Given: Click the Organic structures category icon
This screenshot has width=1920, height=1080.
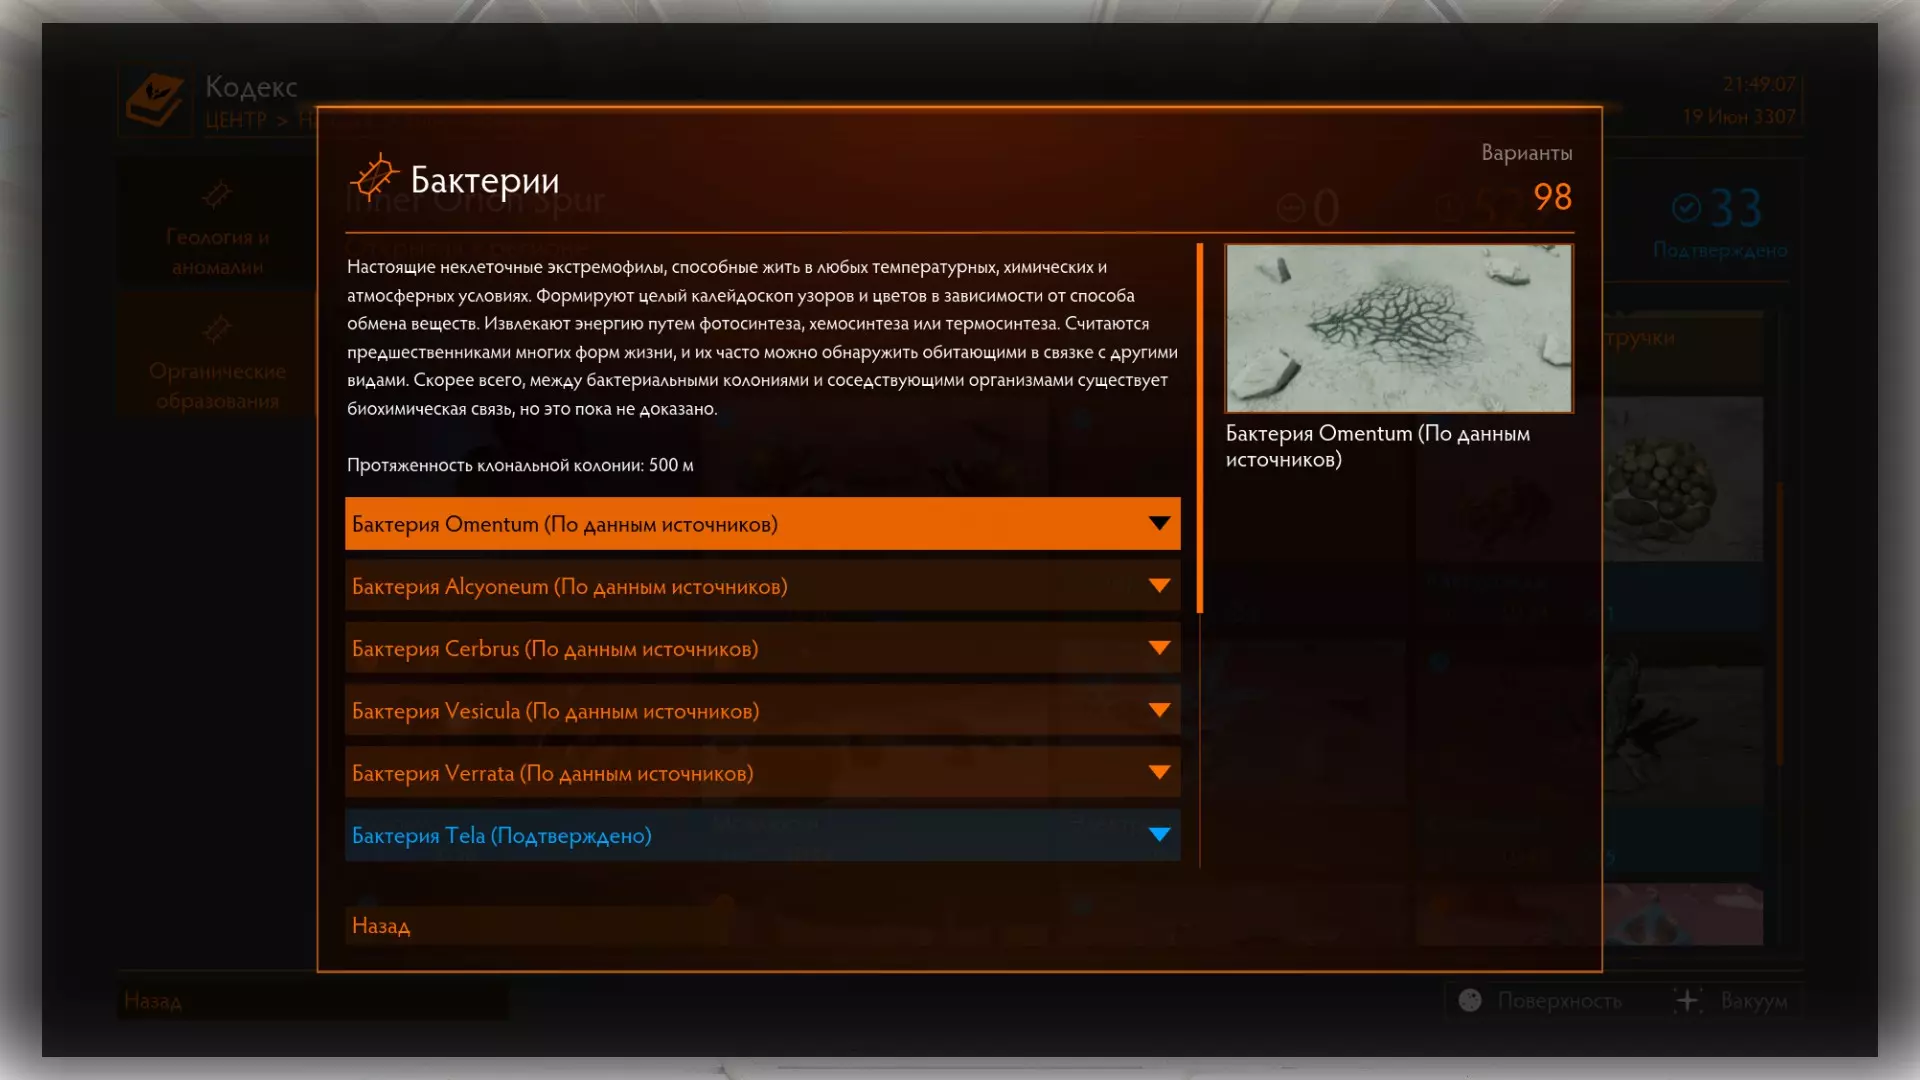Looking at the screenshot, I should click(x=217, y=328).
